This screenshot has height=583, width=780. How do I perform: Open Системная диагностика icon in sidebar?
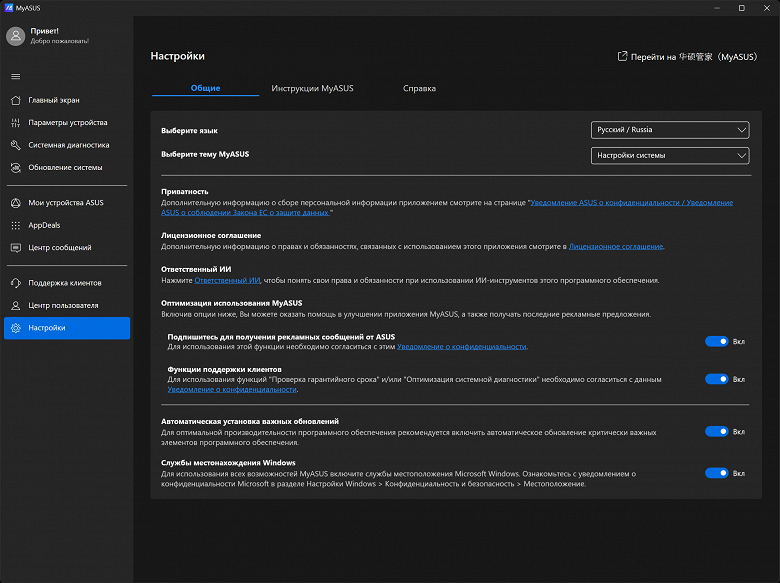coord(15,145)
